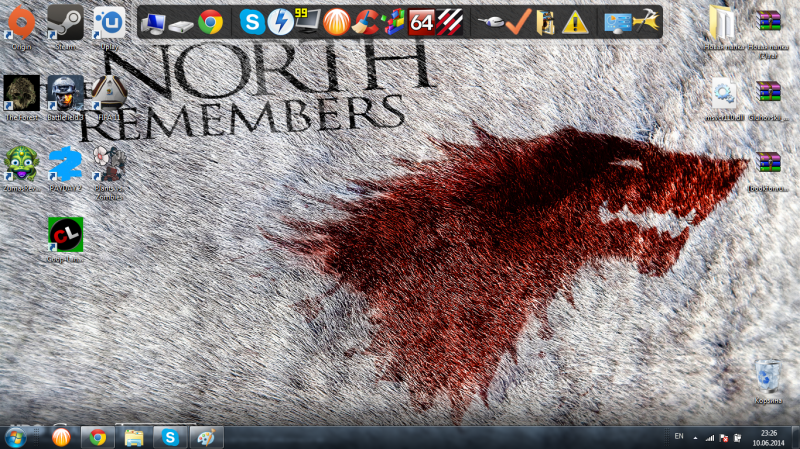Launch Chrome from the top dock
Image resolution: width=800 pixels, height=449 pixels.
coord(210,22)
